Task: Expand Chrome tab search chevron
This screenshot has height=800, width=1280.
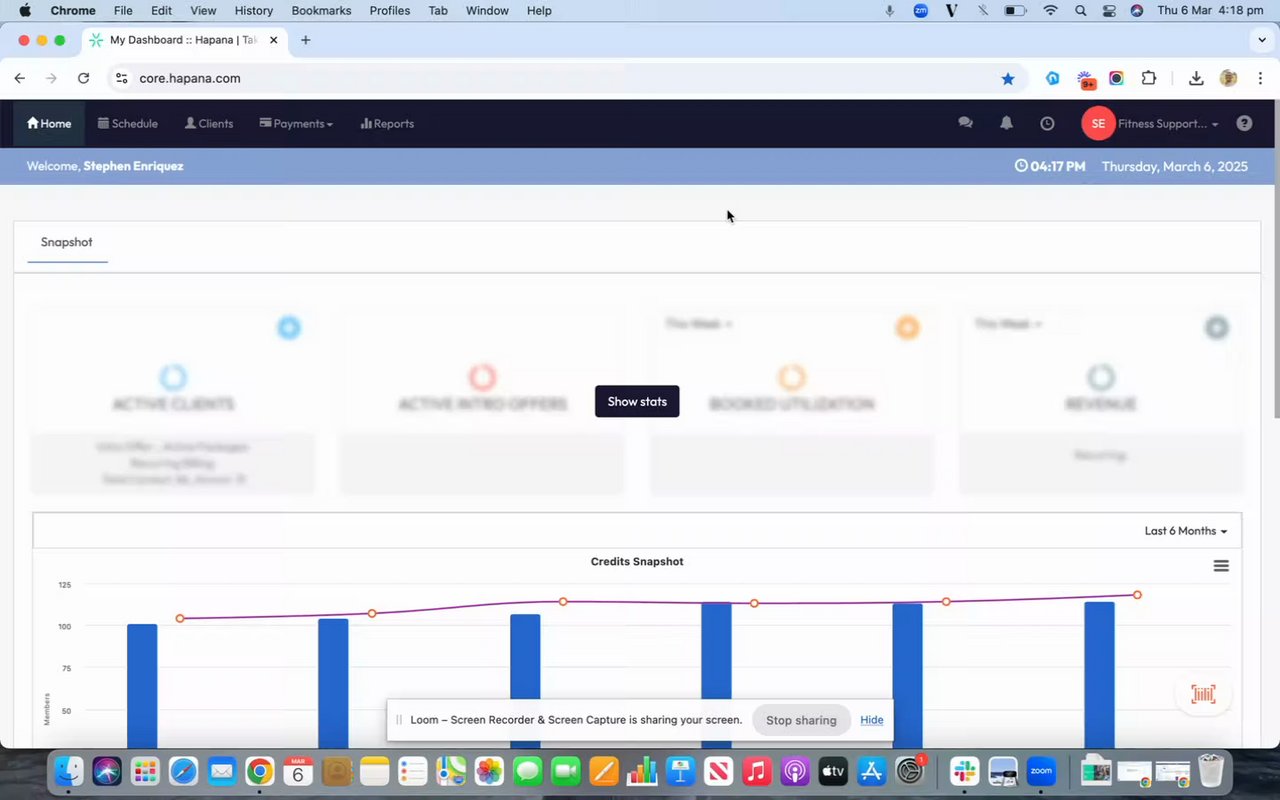Action: 1261,40
